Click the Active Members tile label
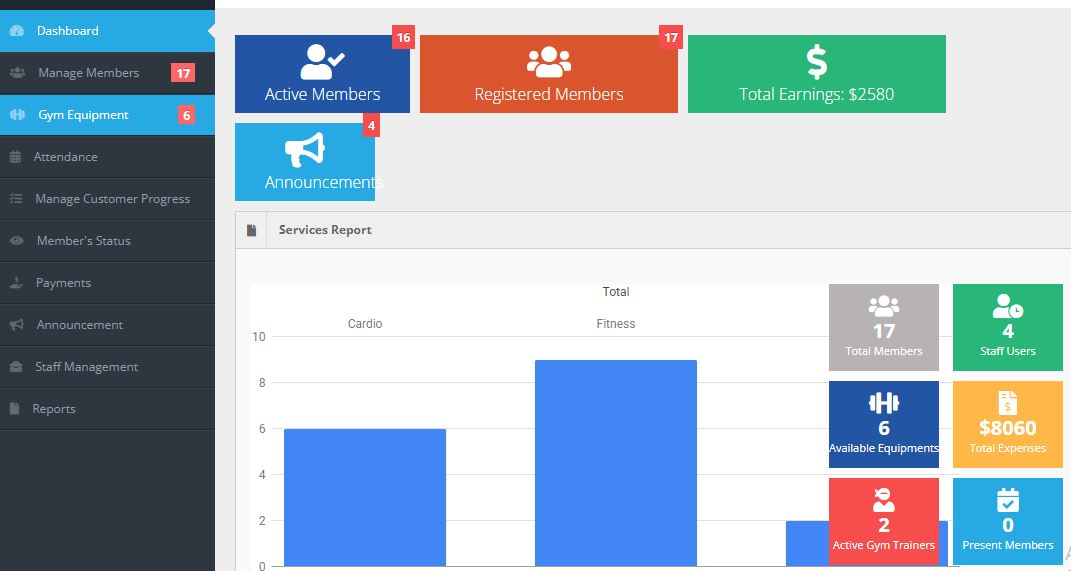Viewport: 1071px width, 571px height. pos(322,94)
